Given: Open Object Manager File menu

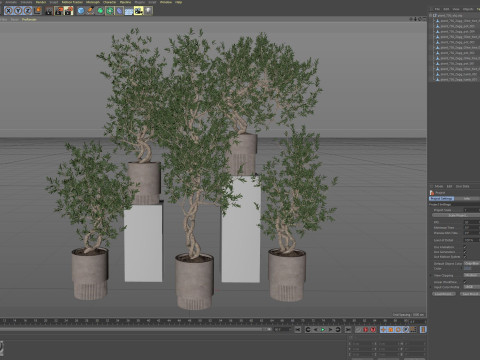Looking at the screenshot, I should (437, 9).
